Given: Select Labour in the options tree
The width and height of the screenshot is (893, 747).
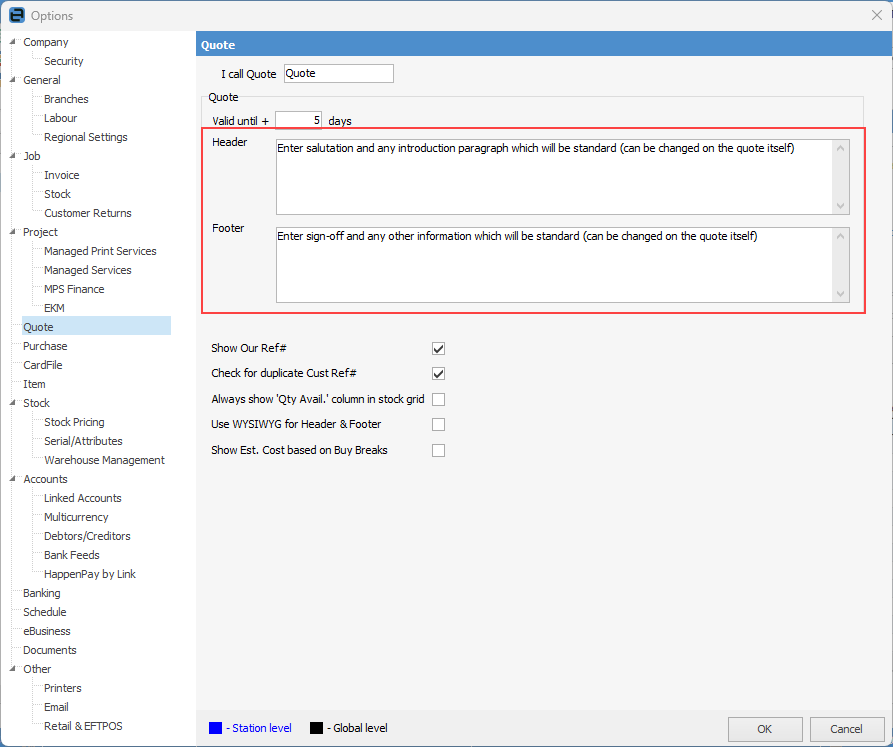Looking at the screenshot, I should coord(60,118).
